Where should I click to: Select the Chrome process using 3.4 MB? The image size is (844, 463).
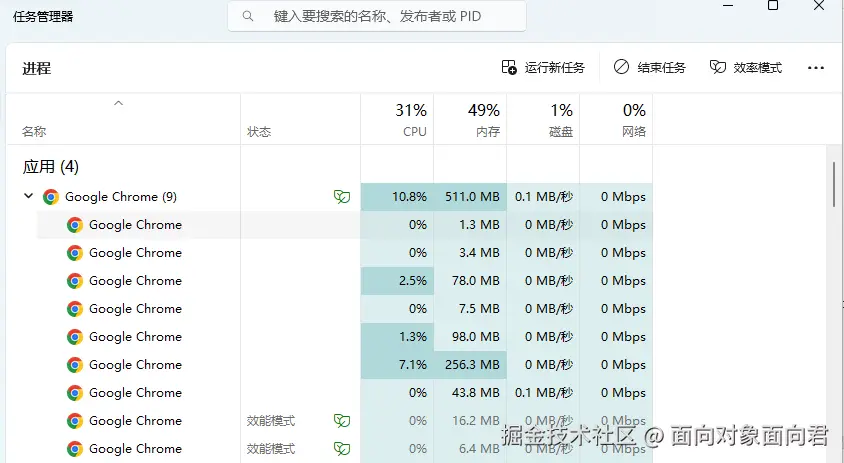[344, 252]
